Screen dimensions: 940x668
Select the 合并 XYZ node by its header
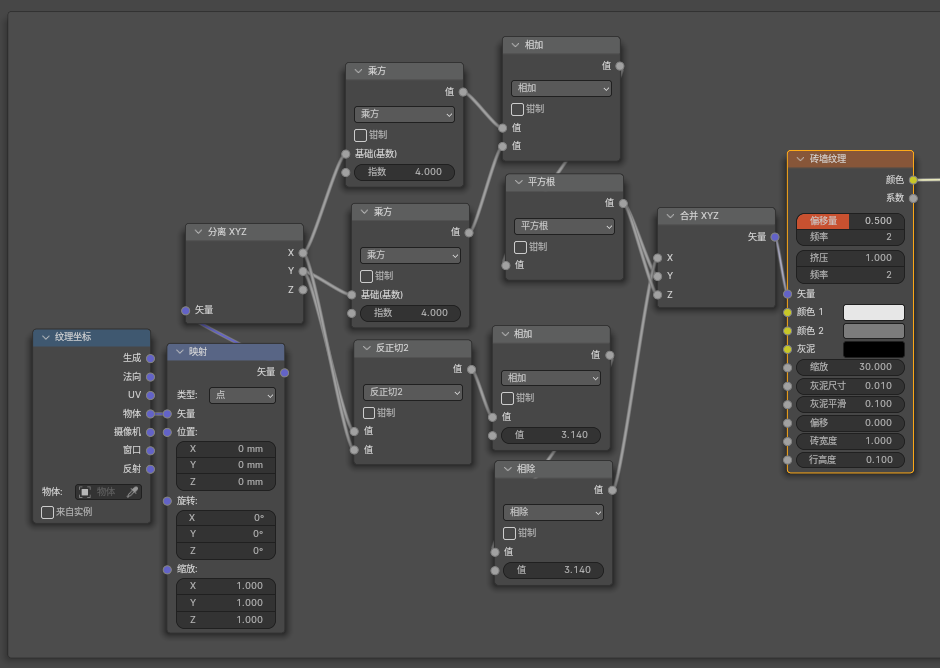click(x=720, y=216)
